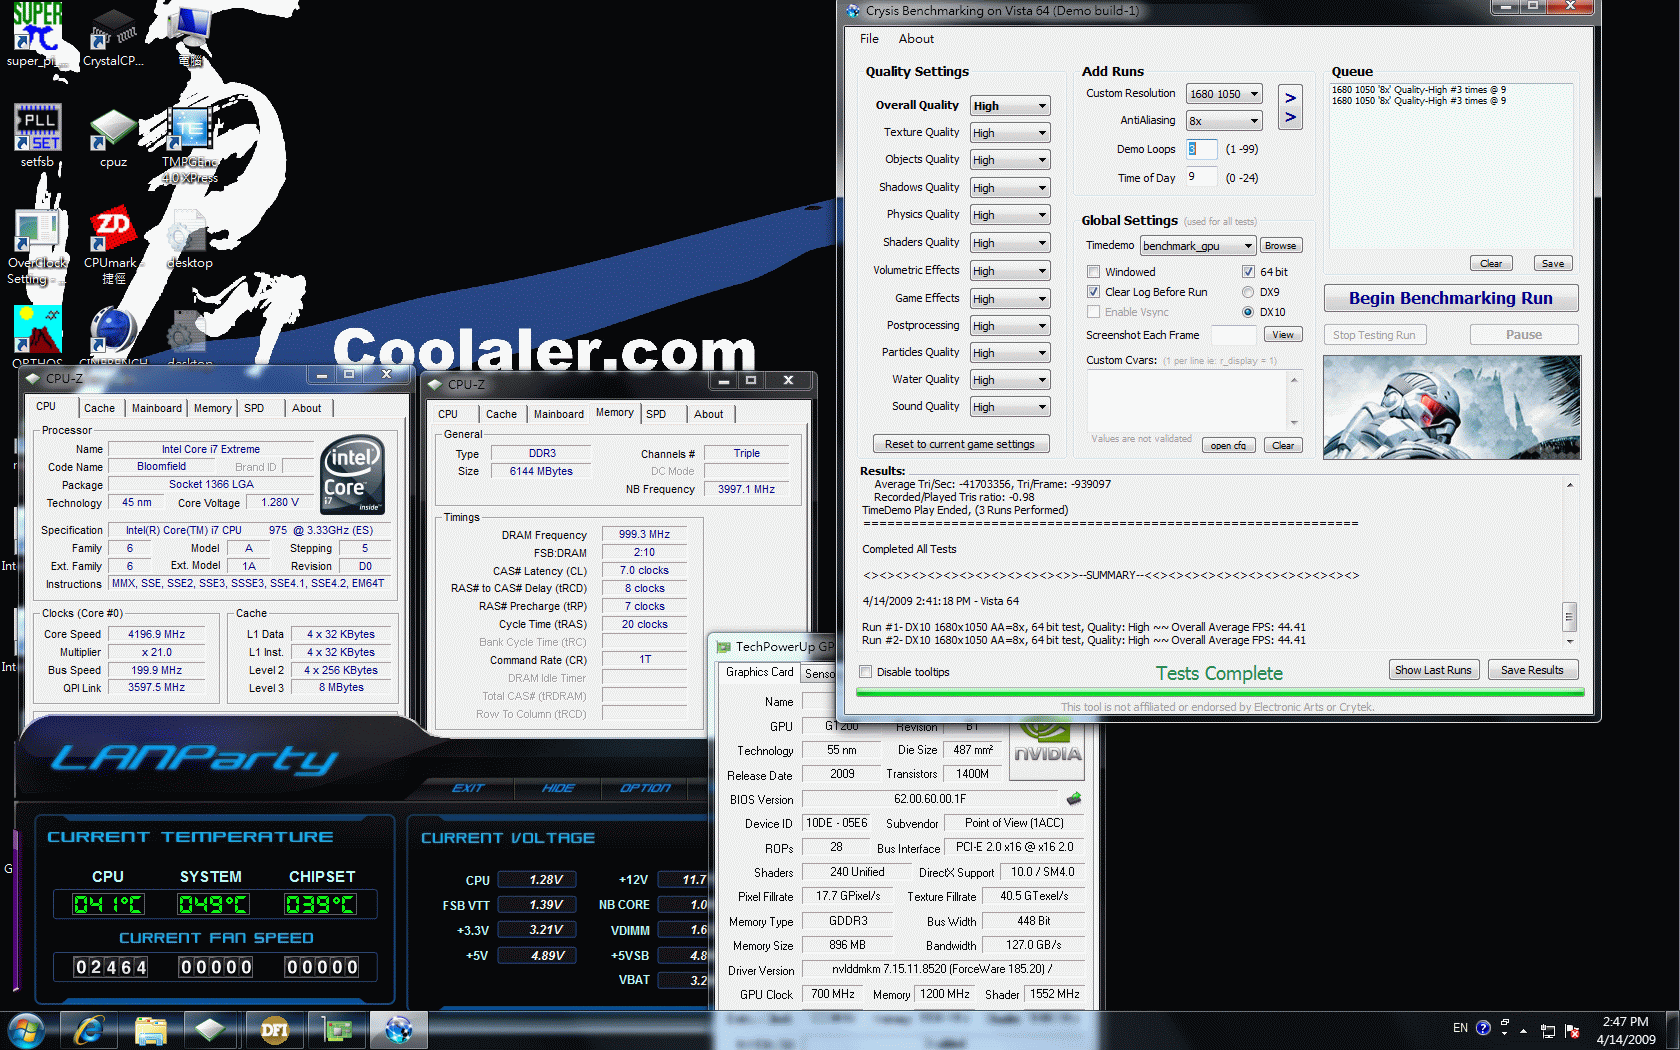
Task: Toggle the 64 bit checkbox
Action: pyautogui.click(x=1248, y=272)
